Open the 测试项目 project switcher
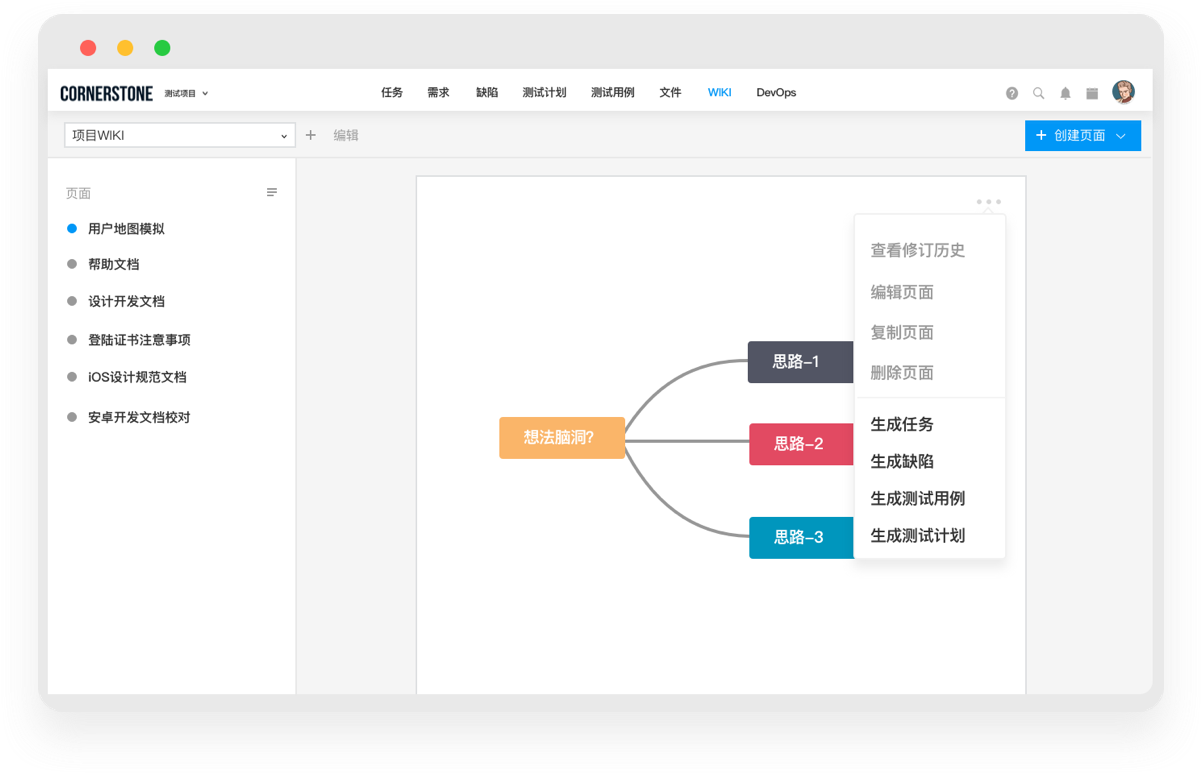The height and width of the screenshot is (774, 1202). (x=187, y=93)
